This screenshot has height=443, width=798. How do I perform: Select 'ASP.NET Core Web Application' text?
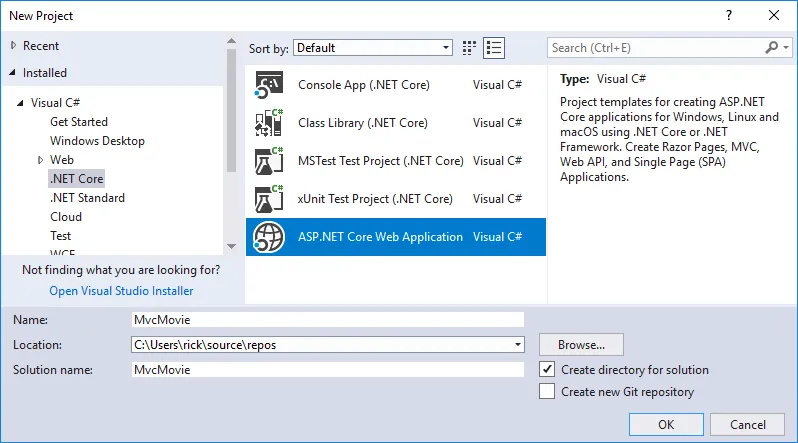coord(380,237)
